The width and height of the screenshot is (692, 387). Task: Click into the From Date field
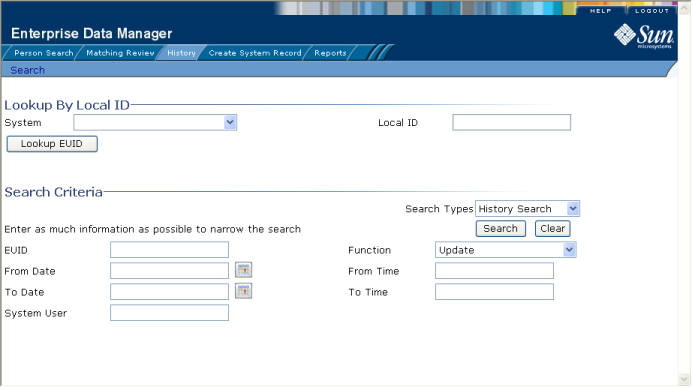click(169, 271)
